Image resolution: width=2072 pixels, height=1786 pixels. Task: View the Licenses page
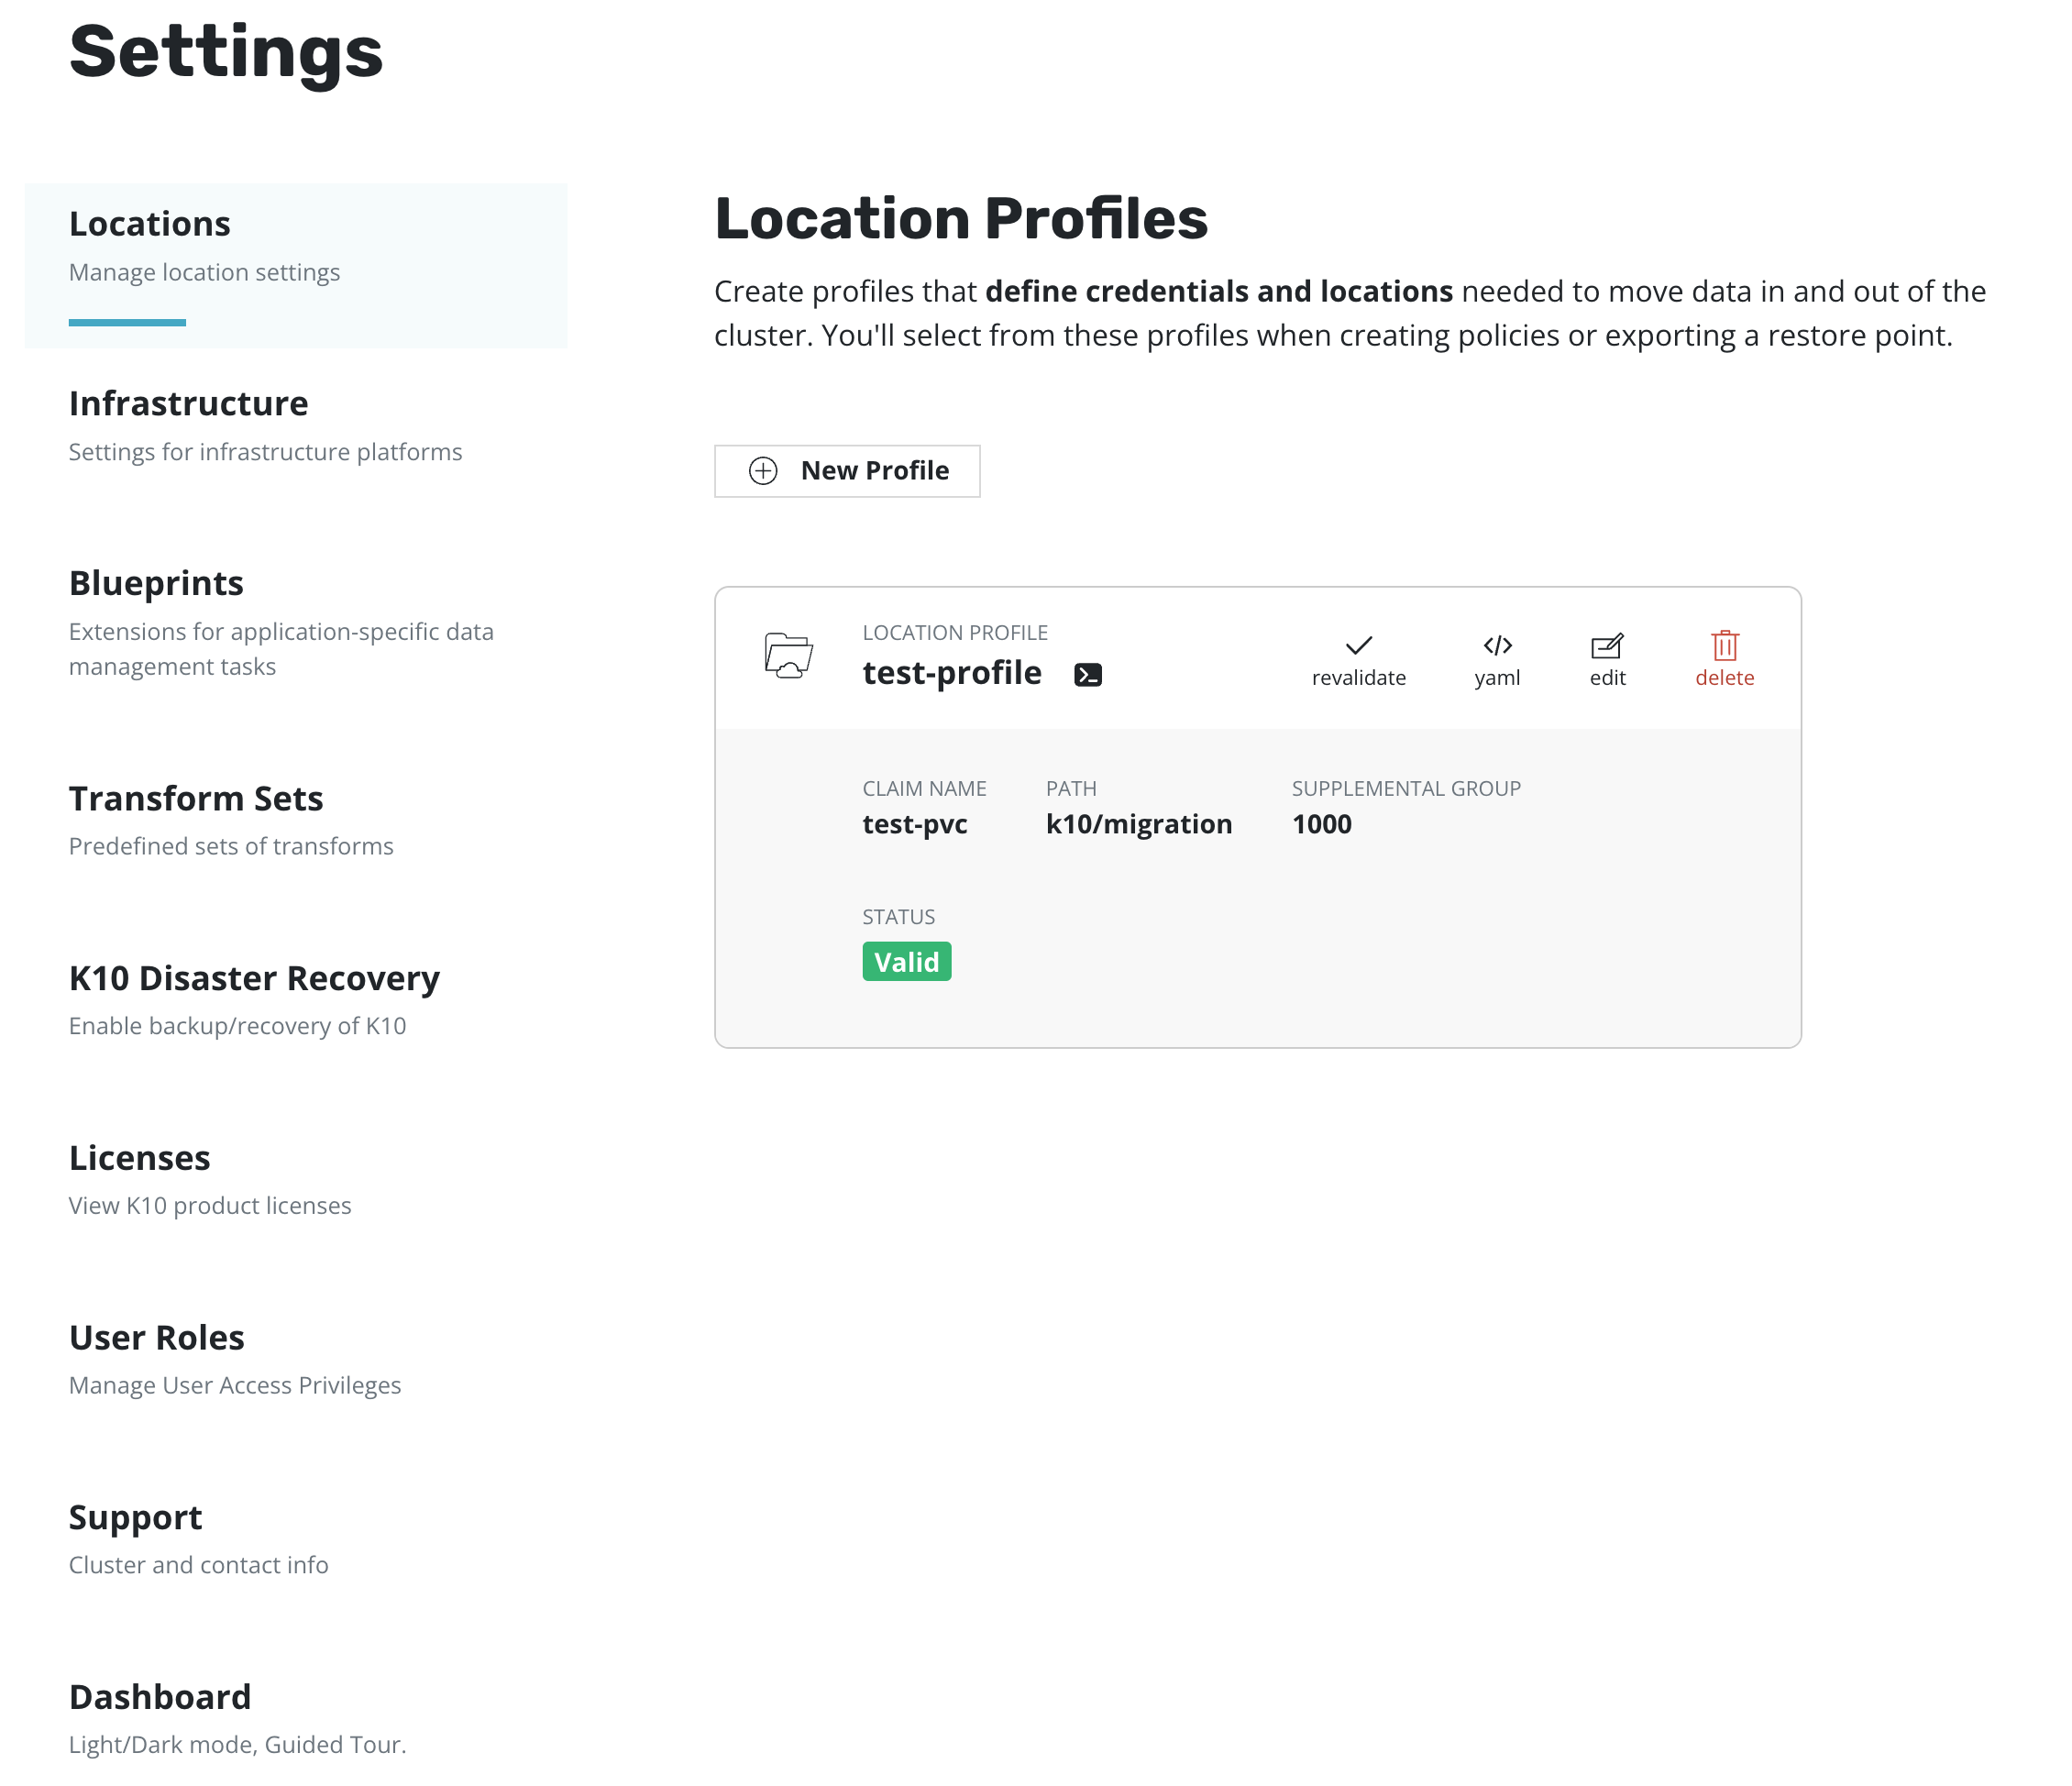[x=140, y=1158]
